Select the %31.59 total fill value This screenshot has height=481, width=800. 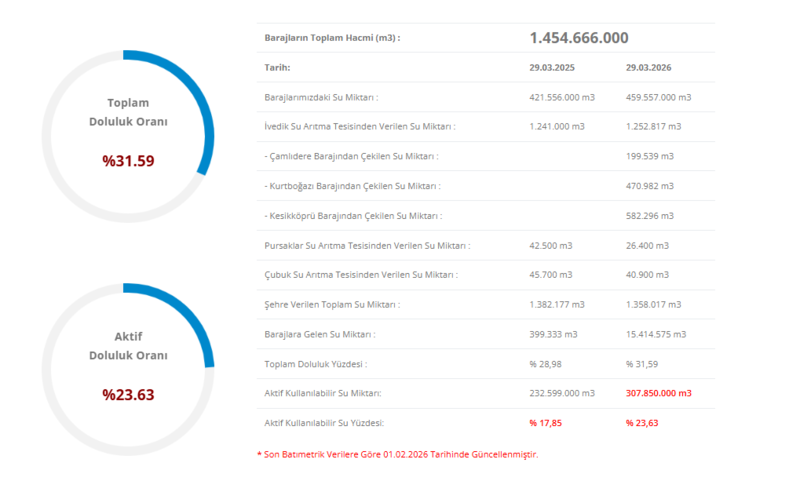tap(128, 160)
